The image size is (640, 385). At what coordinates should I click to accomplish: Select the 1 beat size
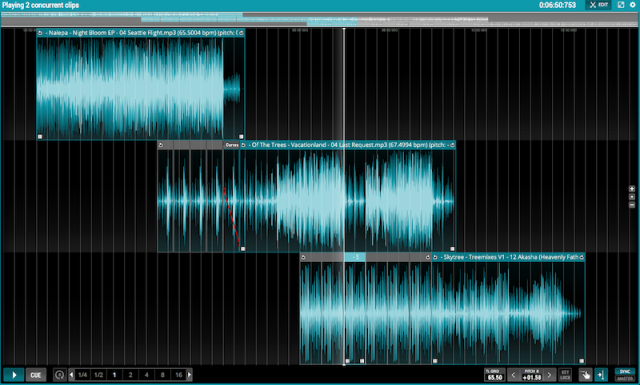[114, 375]
